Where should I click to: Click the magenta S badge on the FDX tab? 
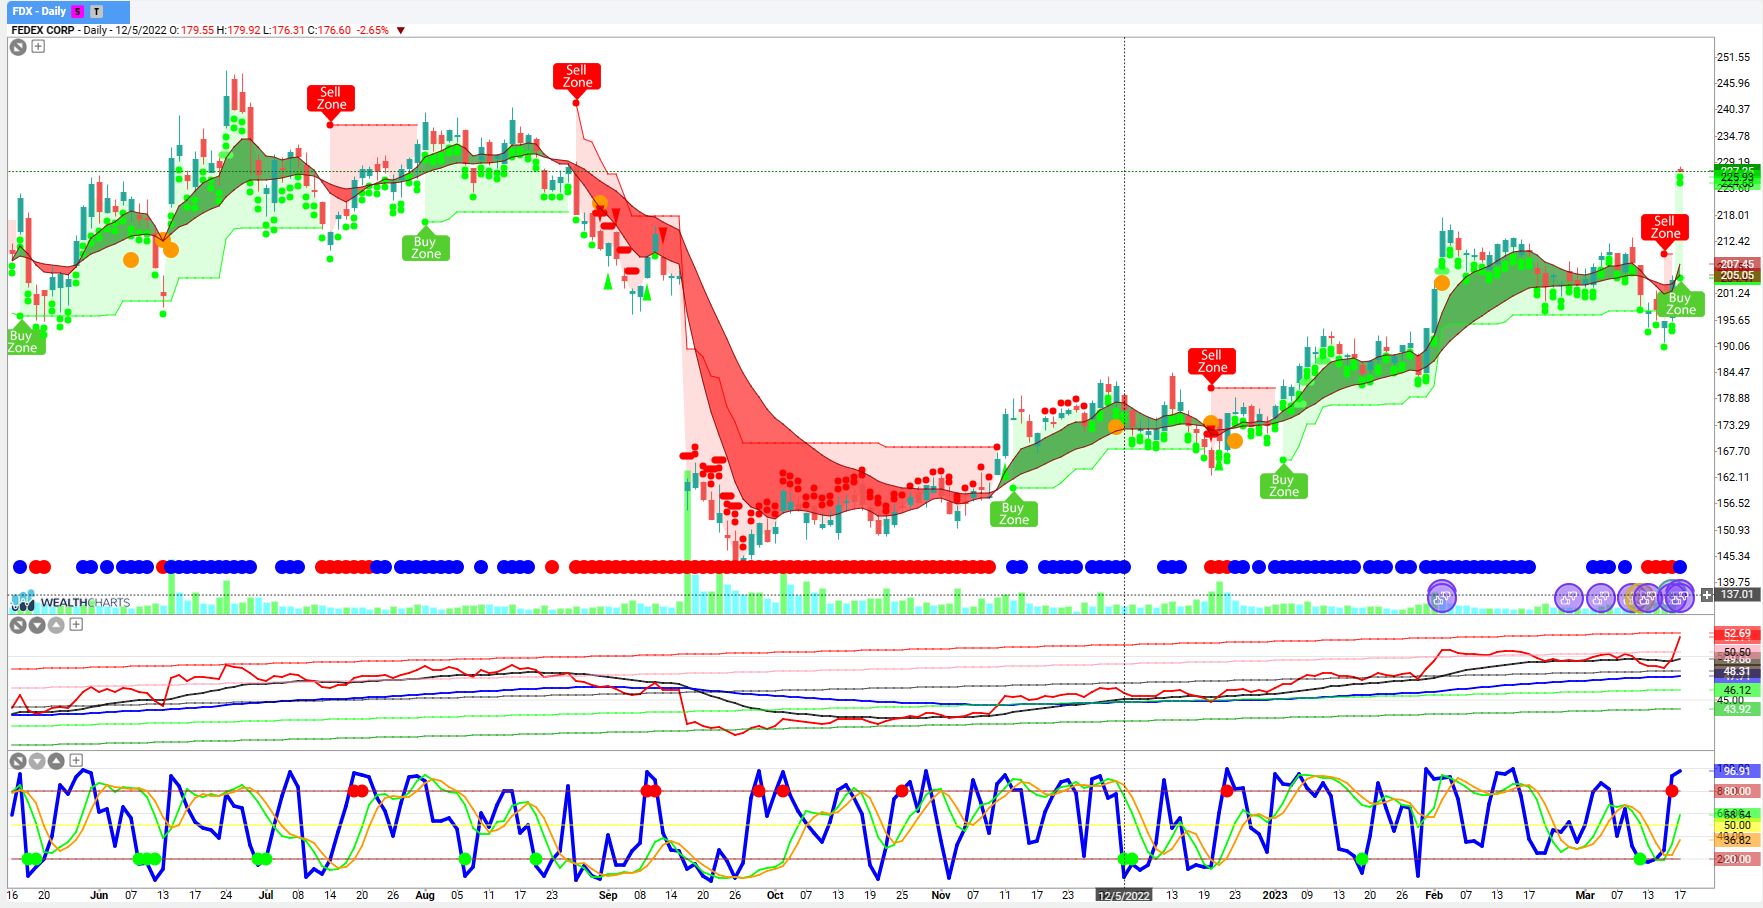78,12
